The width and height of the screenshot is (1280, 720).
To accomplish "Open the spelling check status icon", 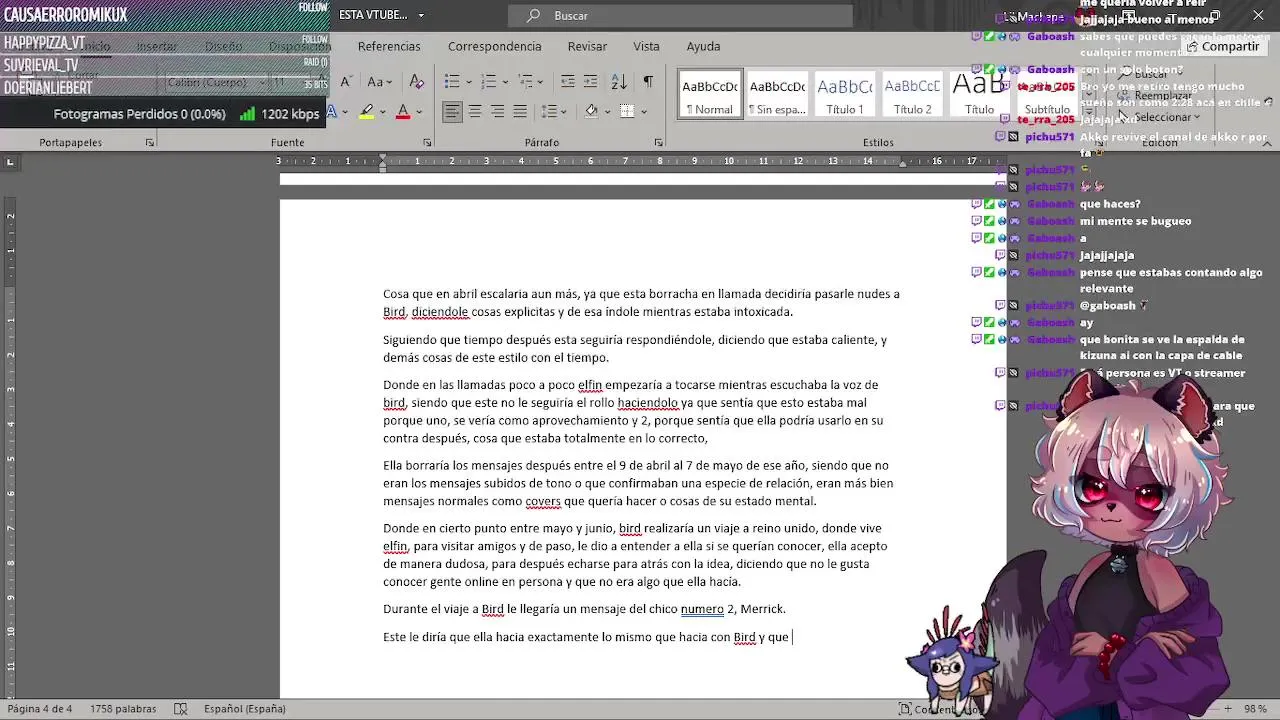I will tap(181, 708).
